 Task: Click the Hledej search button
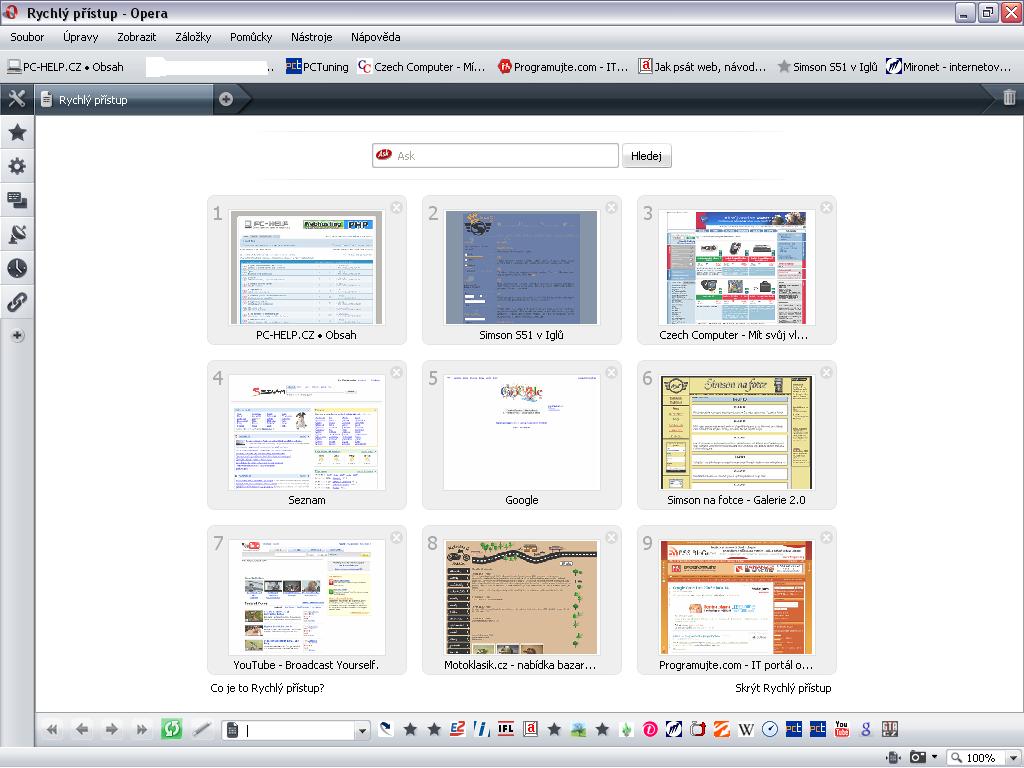click(646, 156)
